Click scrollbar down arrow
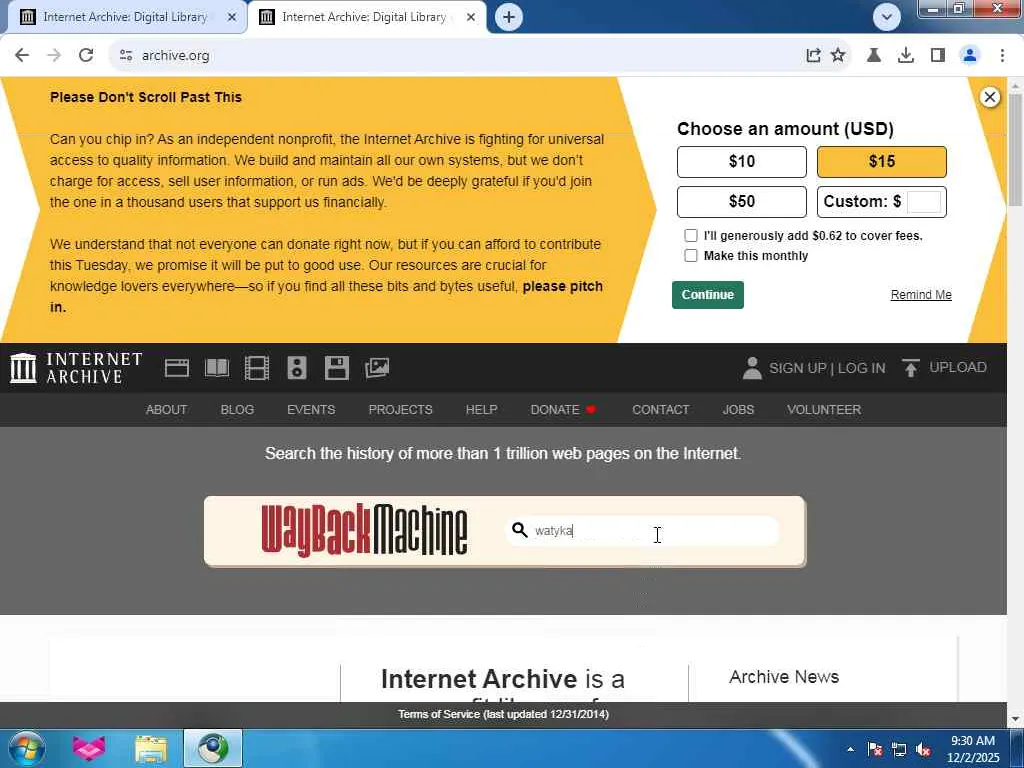Viewport: 1024px width, 768px height. tap(1015, 720)
